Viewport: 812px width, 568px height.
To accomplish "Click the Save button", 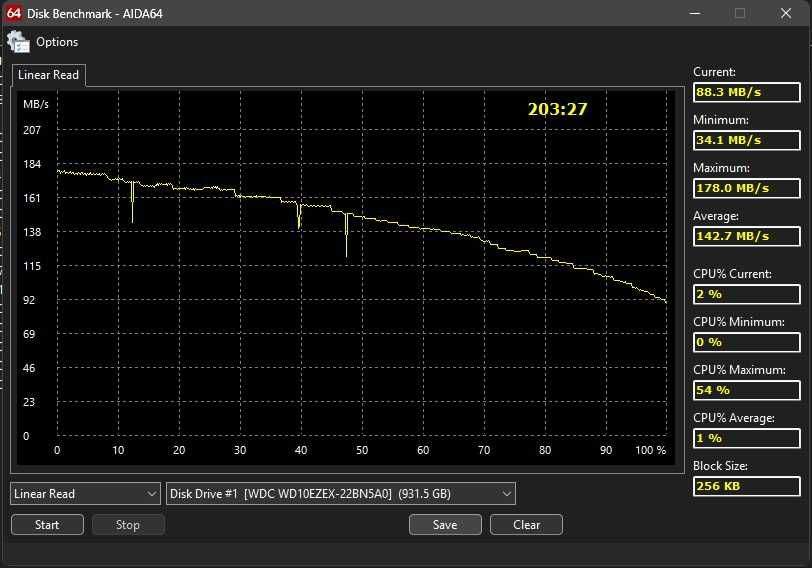I will click(445, 525).
